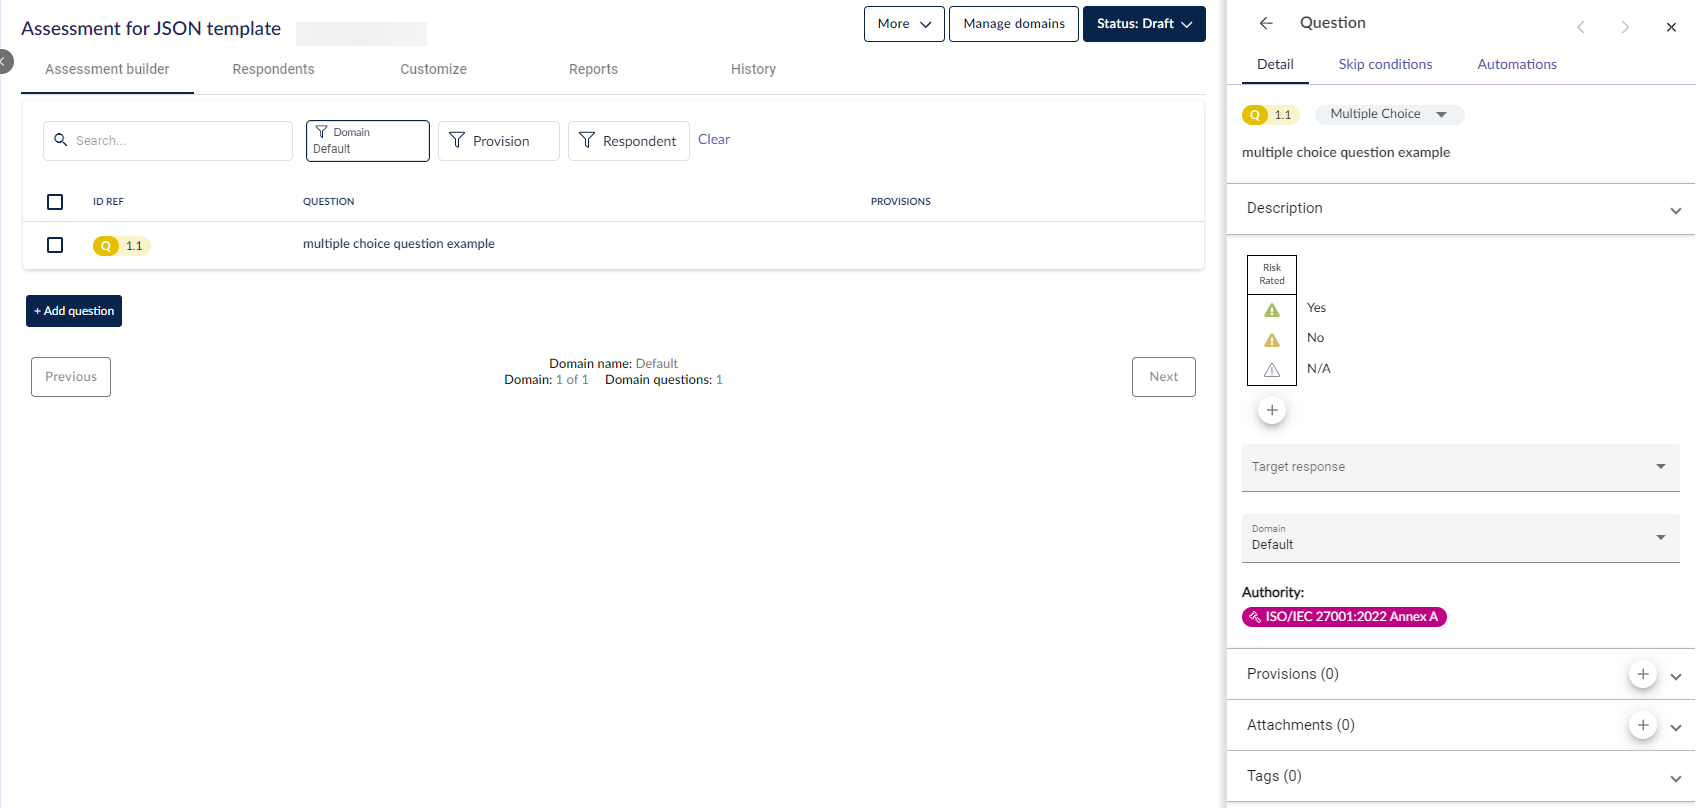Close the Question side panel
Screen dimensions: 1696x808
(x=1671, y=27)
